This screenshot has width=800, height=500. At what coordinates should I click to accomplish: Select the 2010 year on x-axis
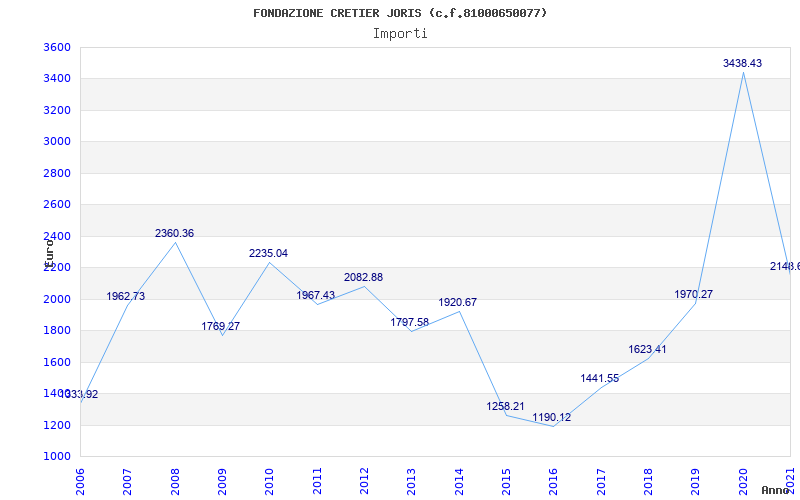pyautogui.click(x=270, y=479)
